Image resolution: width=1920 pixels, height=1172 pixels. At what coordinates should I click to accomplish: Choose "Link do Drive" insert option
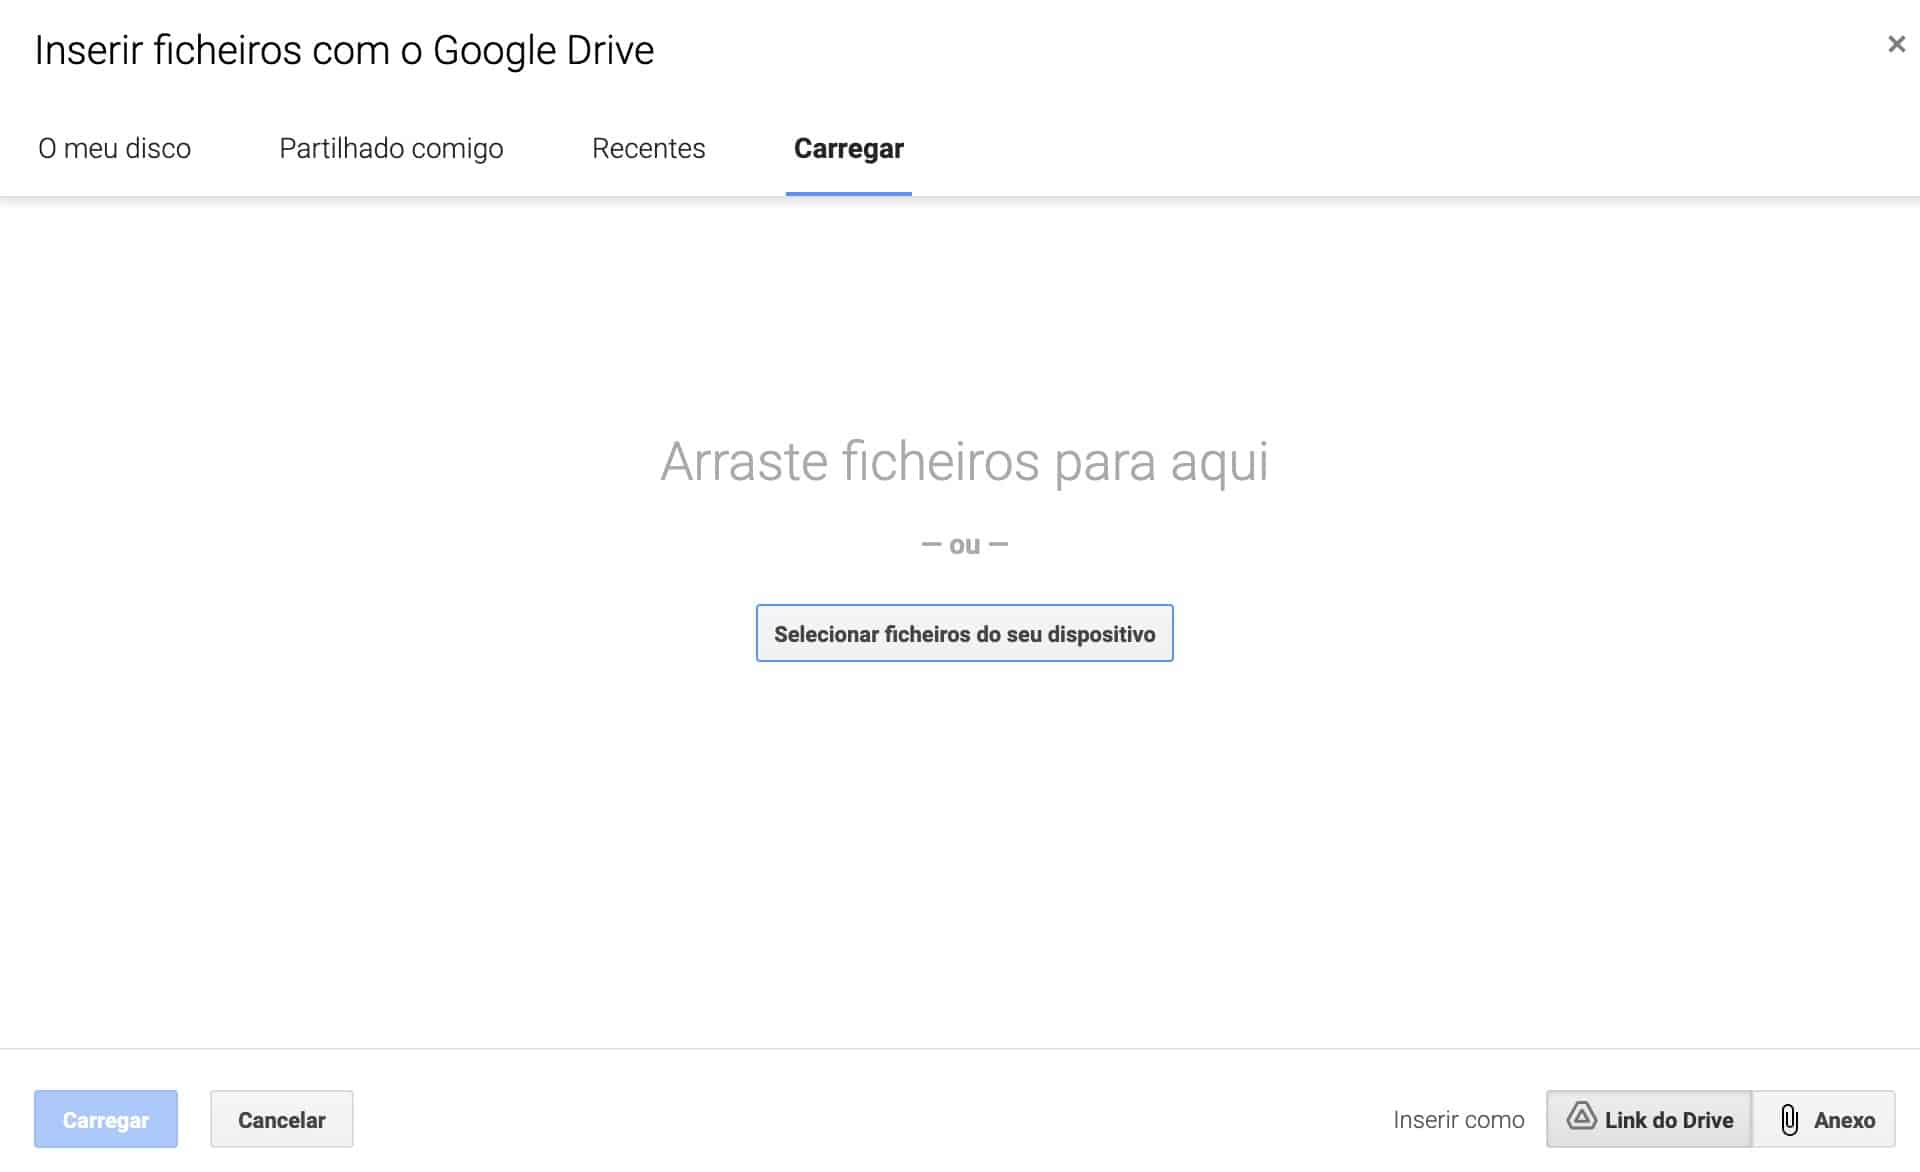(x=1649, y=1119)
